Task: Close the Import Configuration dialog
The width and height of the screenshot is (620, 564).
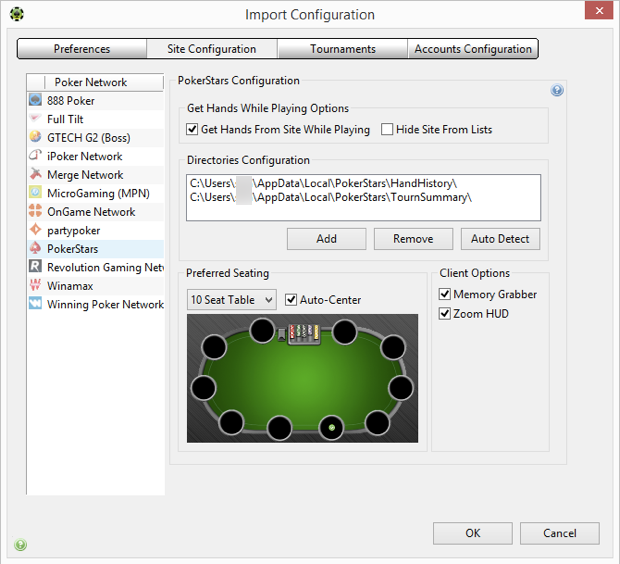Action: 599,10
